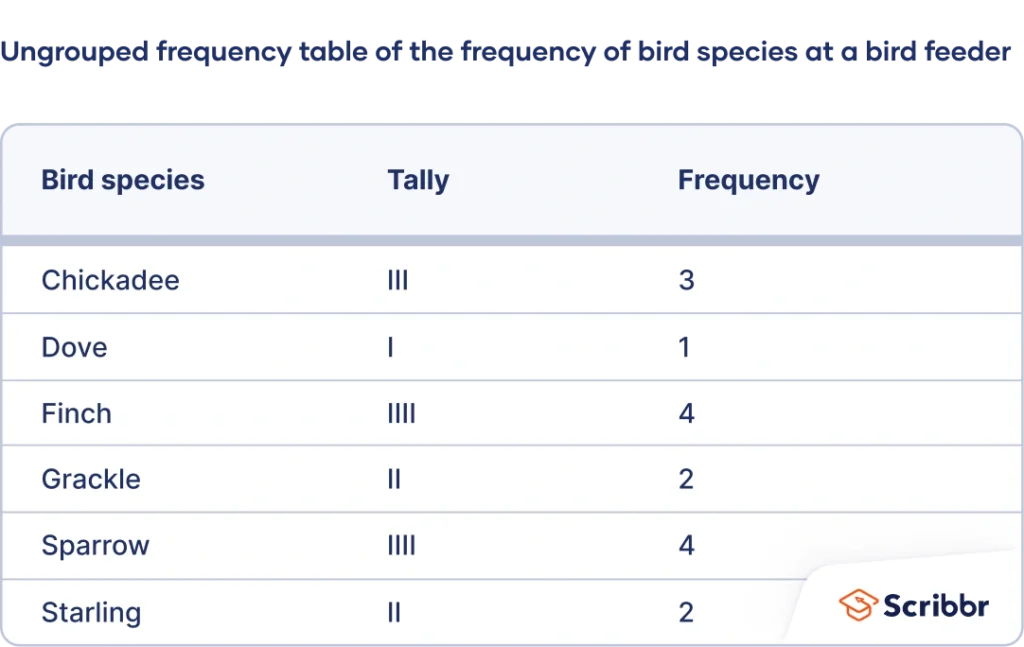The height and width of the screenshot is (647, 1024).
Task: Click the Scribbr graduation cap logo icon
Action: 858,605
